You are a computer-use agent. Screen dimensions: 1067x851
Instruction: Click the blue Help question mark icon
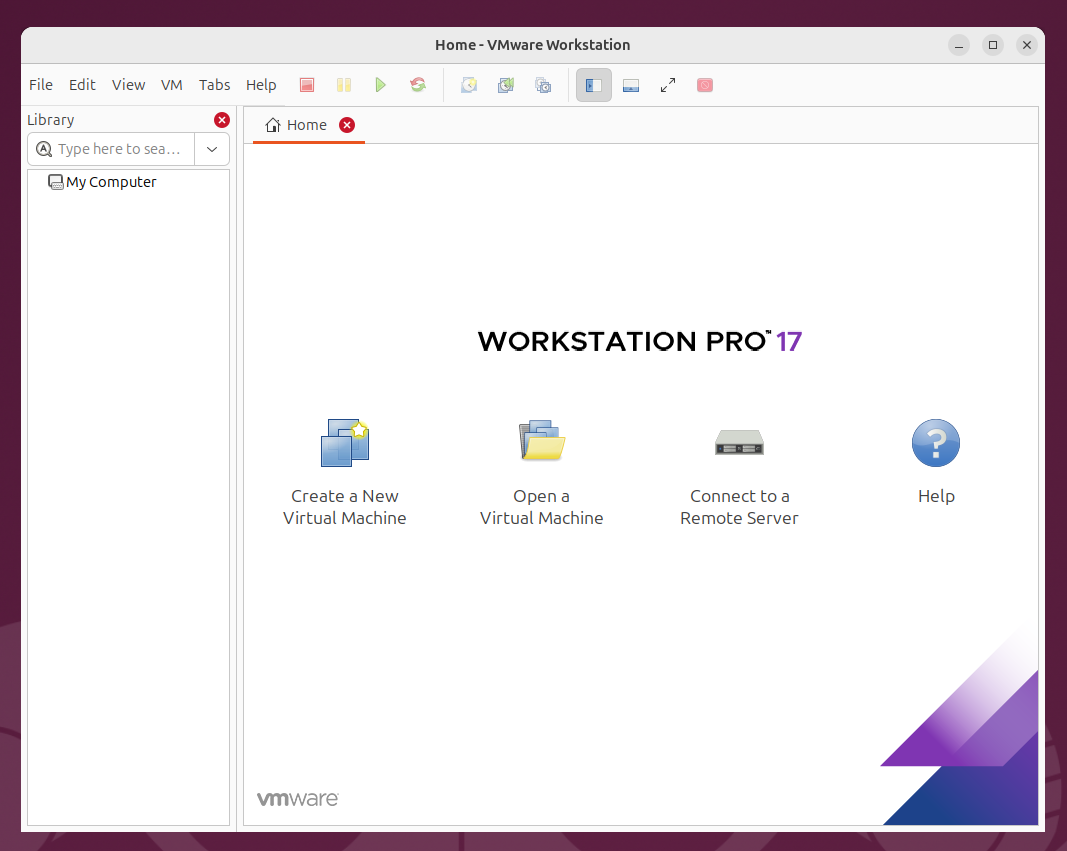pos(936,443)
